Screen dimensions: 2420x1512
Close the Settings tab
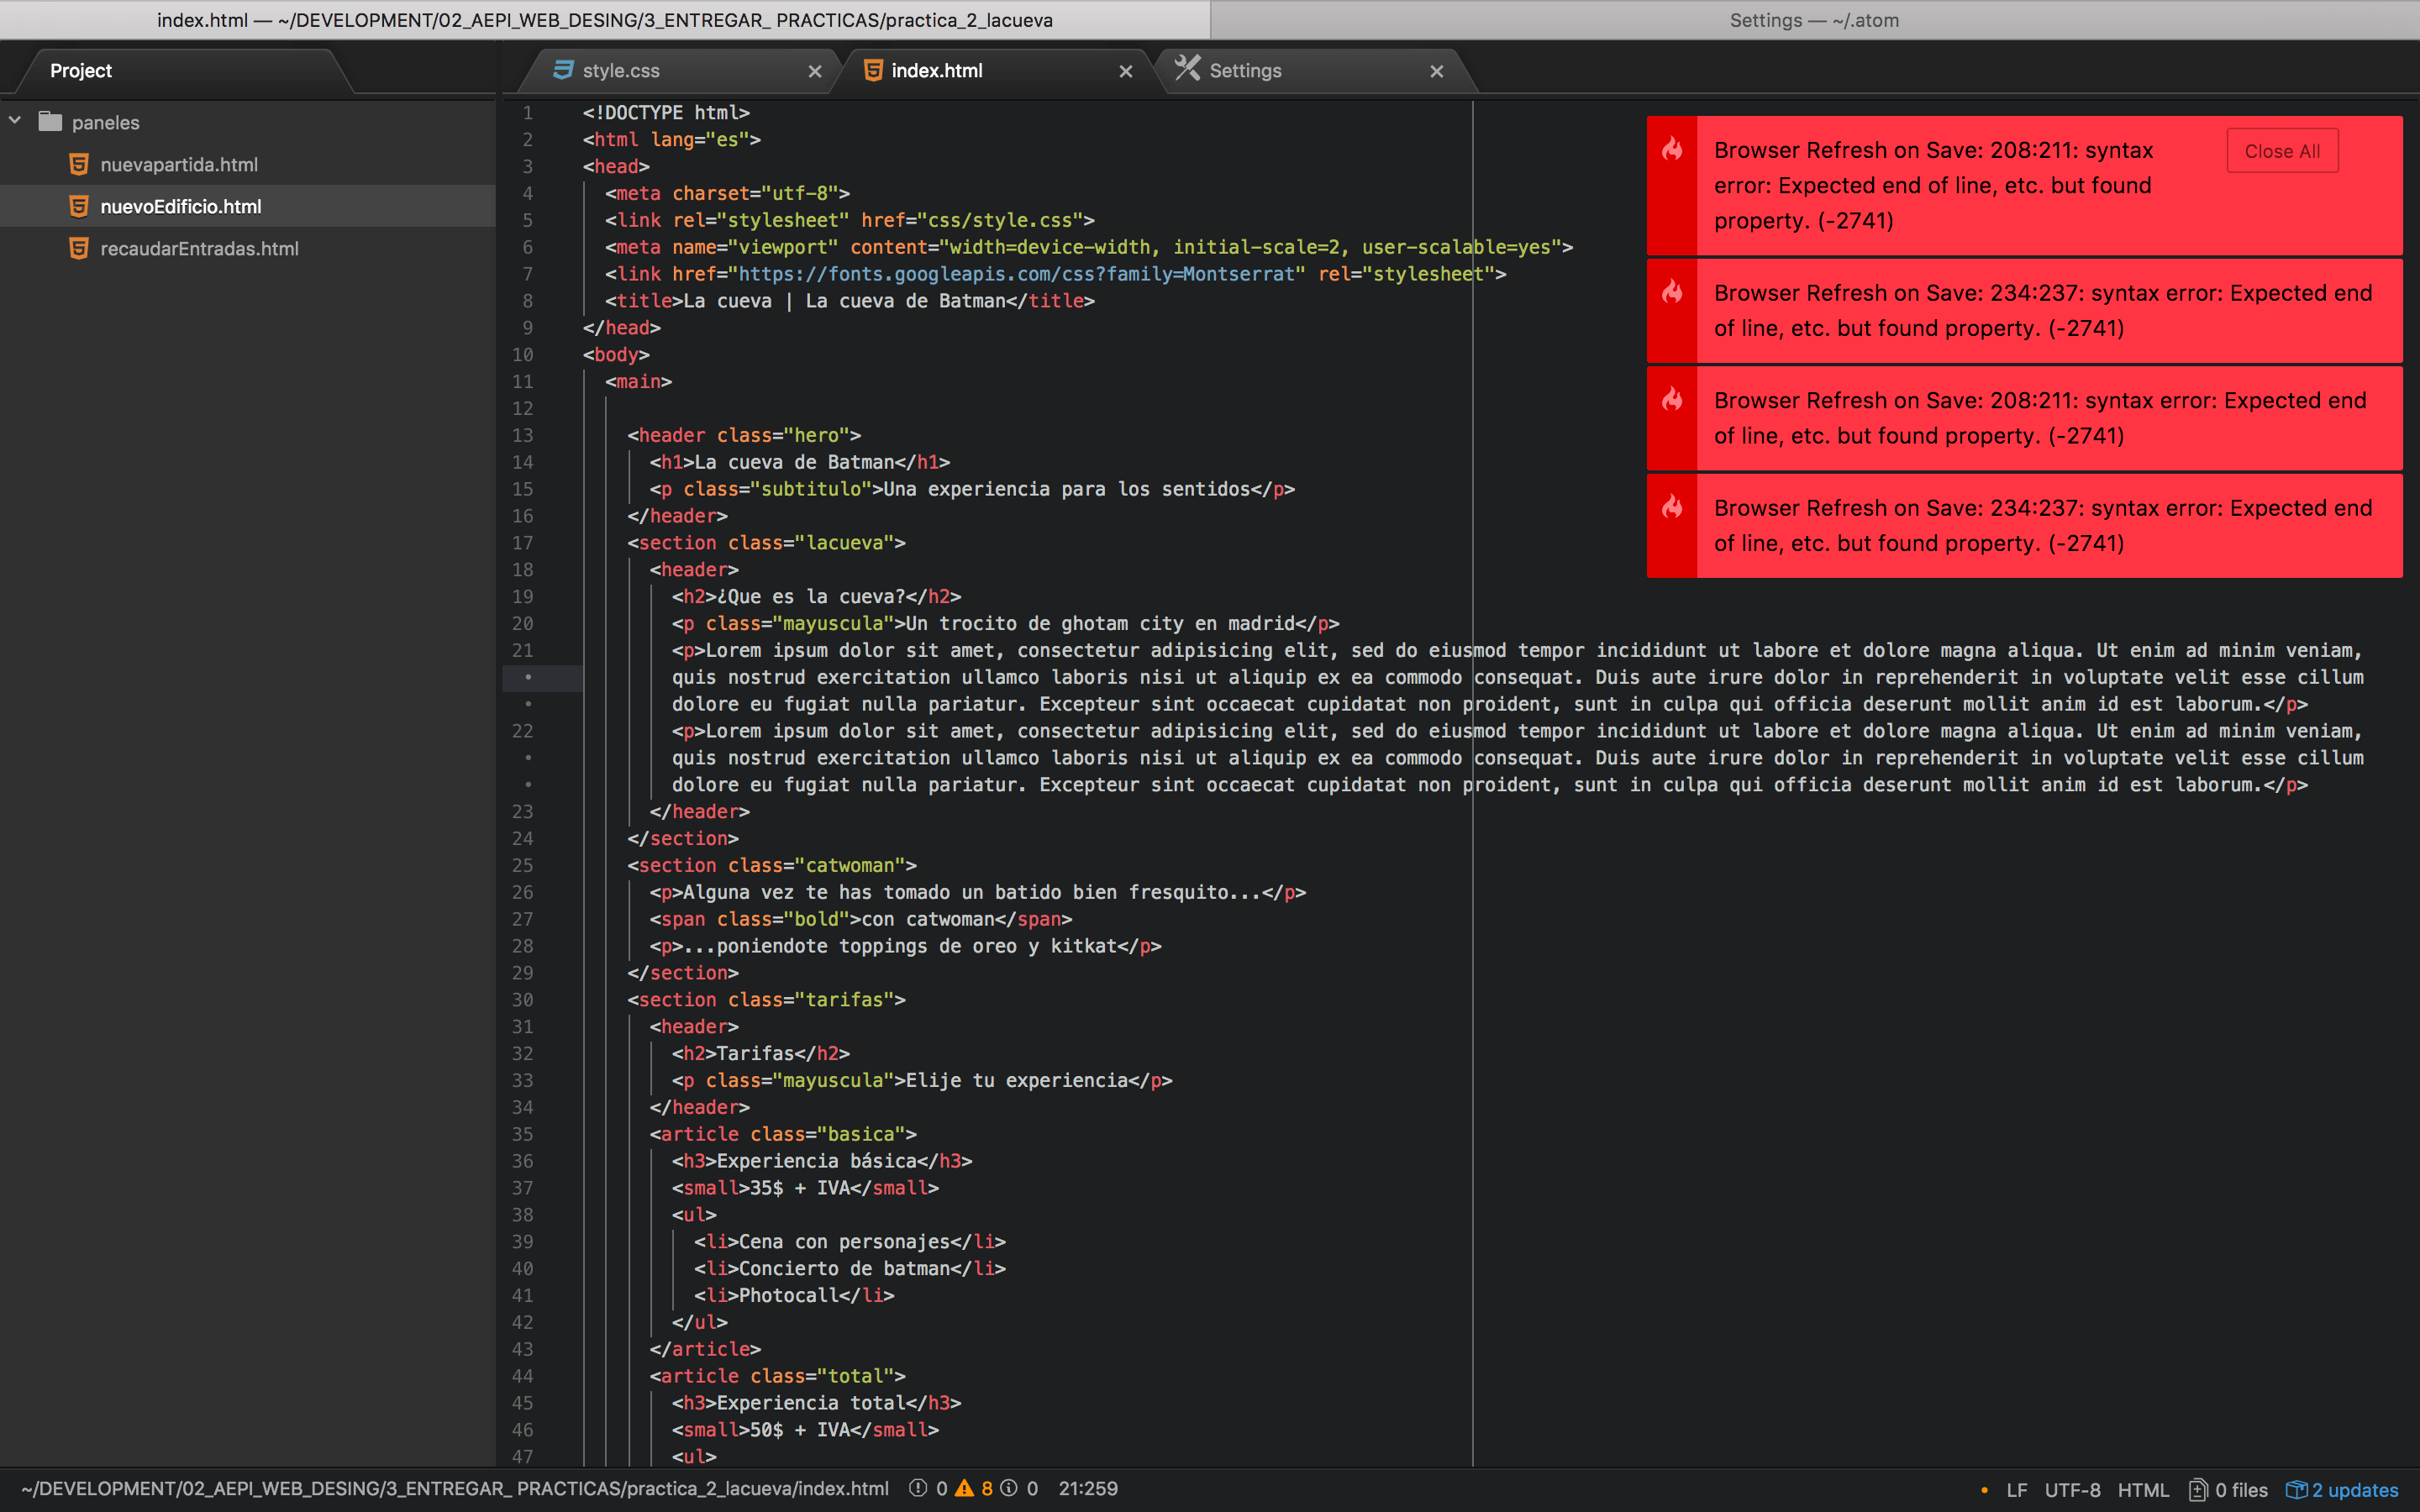(1437, 71)
